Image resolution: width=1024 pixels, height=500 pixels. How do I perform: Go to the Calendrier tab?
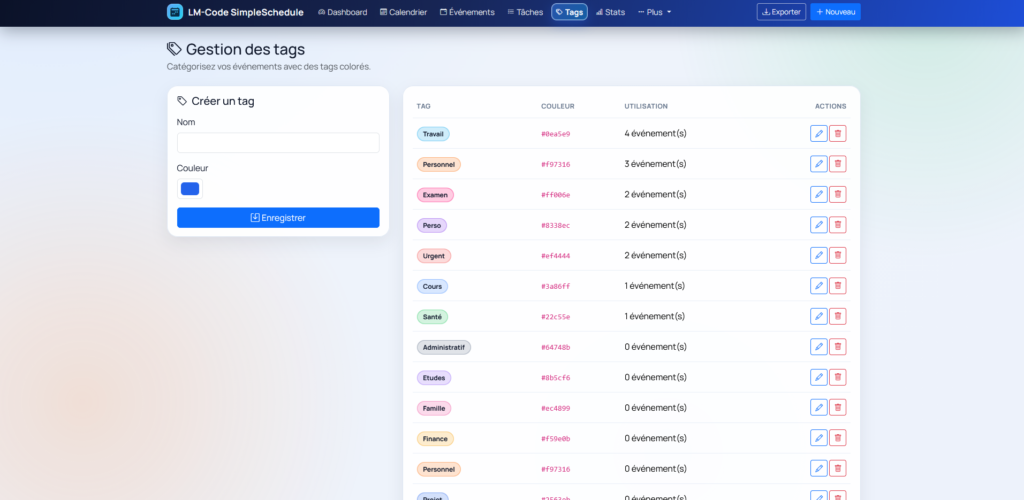[403, 12]
